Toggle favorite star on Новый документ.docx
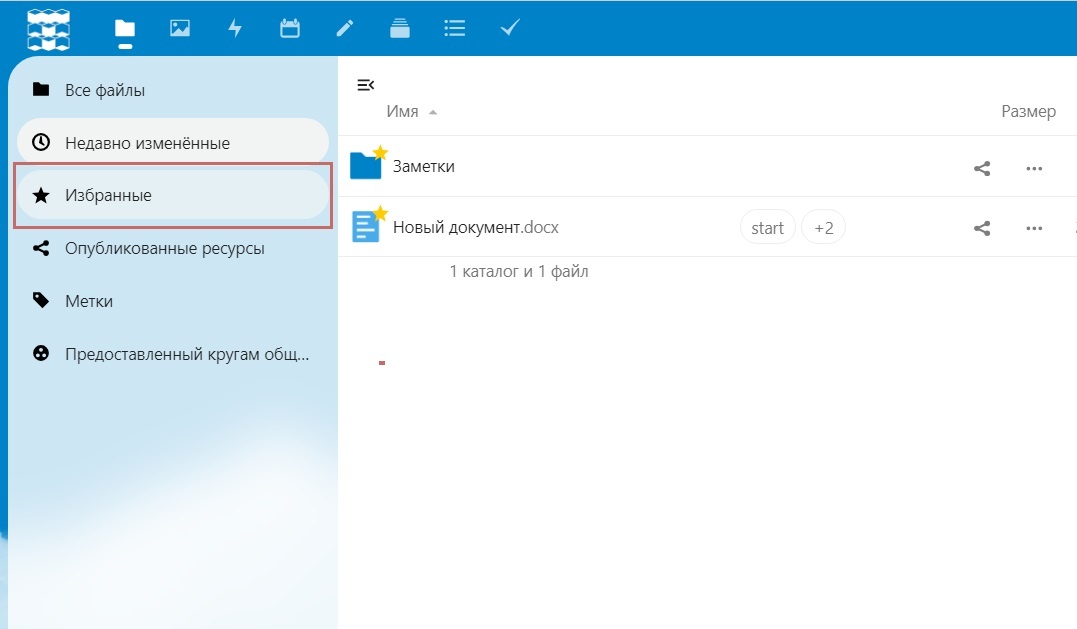The image size is (1077, 629). (x=380, y=213)
